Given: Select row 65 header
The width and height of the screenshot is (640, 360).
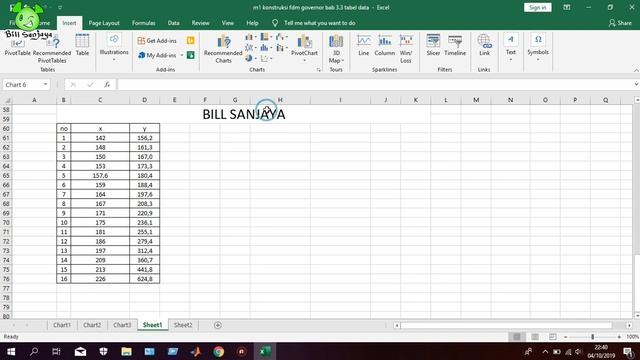Looking at the screenshot, I should (6, 176).
